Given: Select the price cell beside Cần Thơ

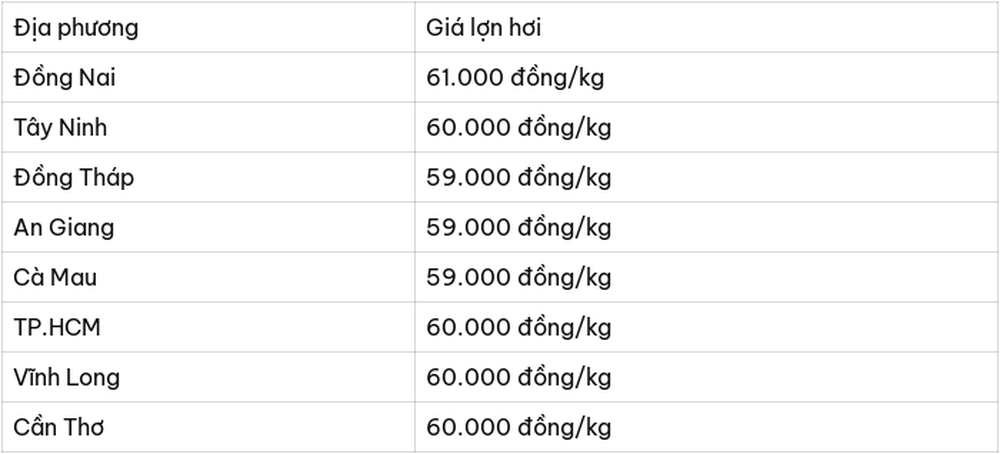Looking at the screenshot, I should pos(707,427).
